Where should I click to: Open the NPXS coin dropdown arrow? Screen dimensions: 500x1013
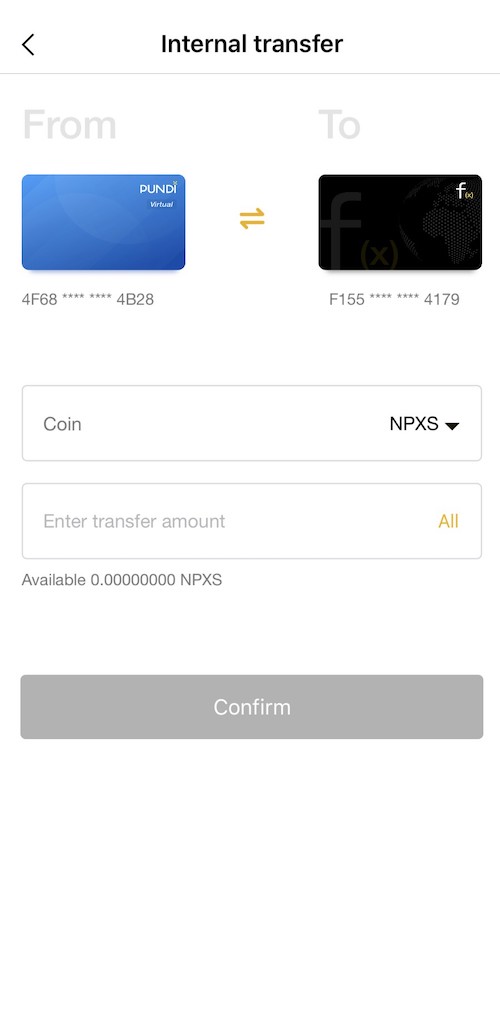point(452,426)
